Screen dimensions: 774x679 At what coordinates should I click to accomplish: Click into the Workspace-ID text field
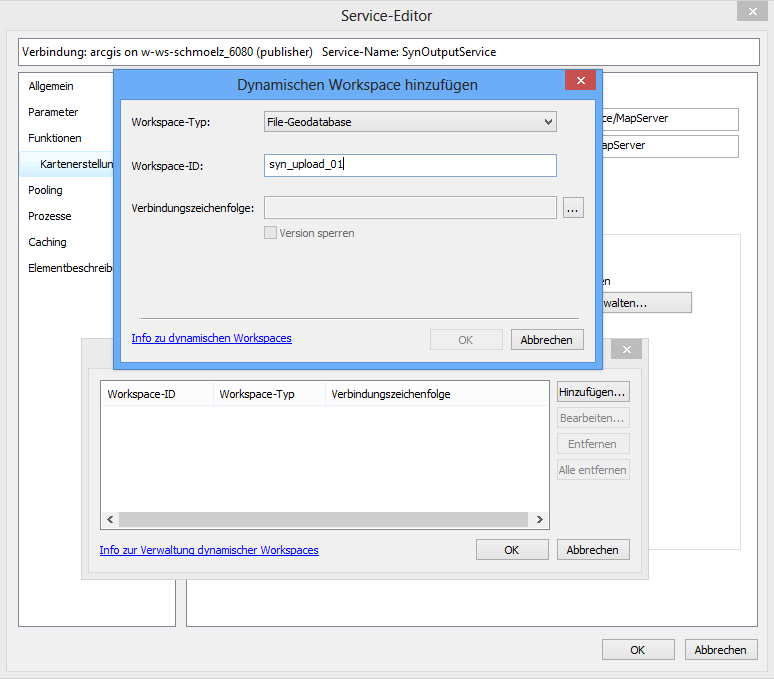tap(410, 165)
